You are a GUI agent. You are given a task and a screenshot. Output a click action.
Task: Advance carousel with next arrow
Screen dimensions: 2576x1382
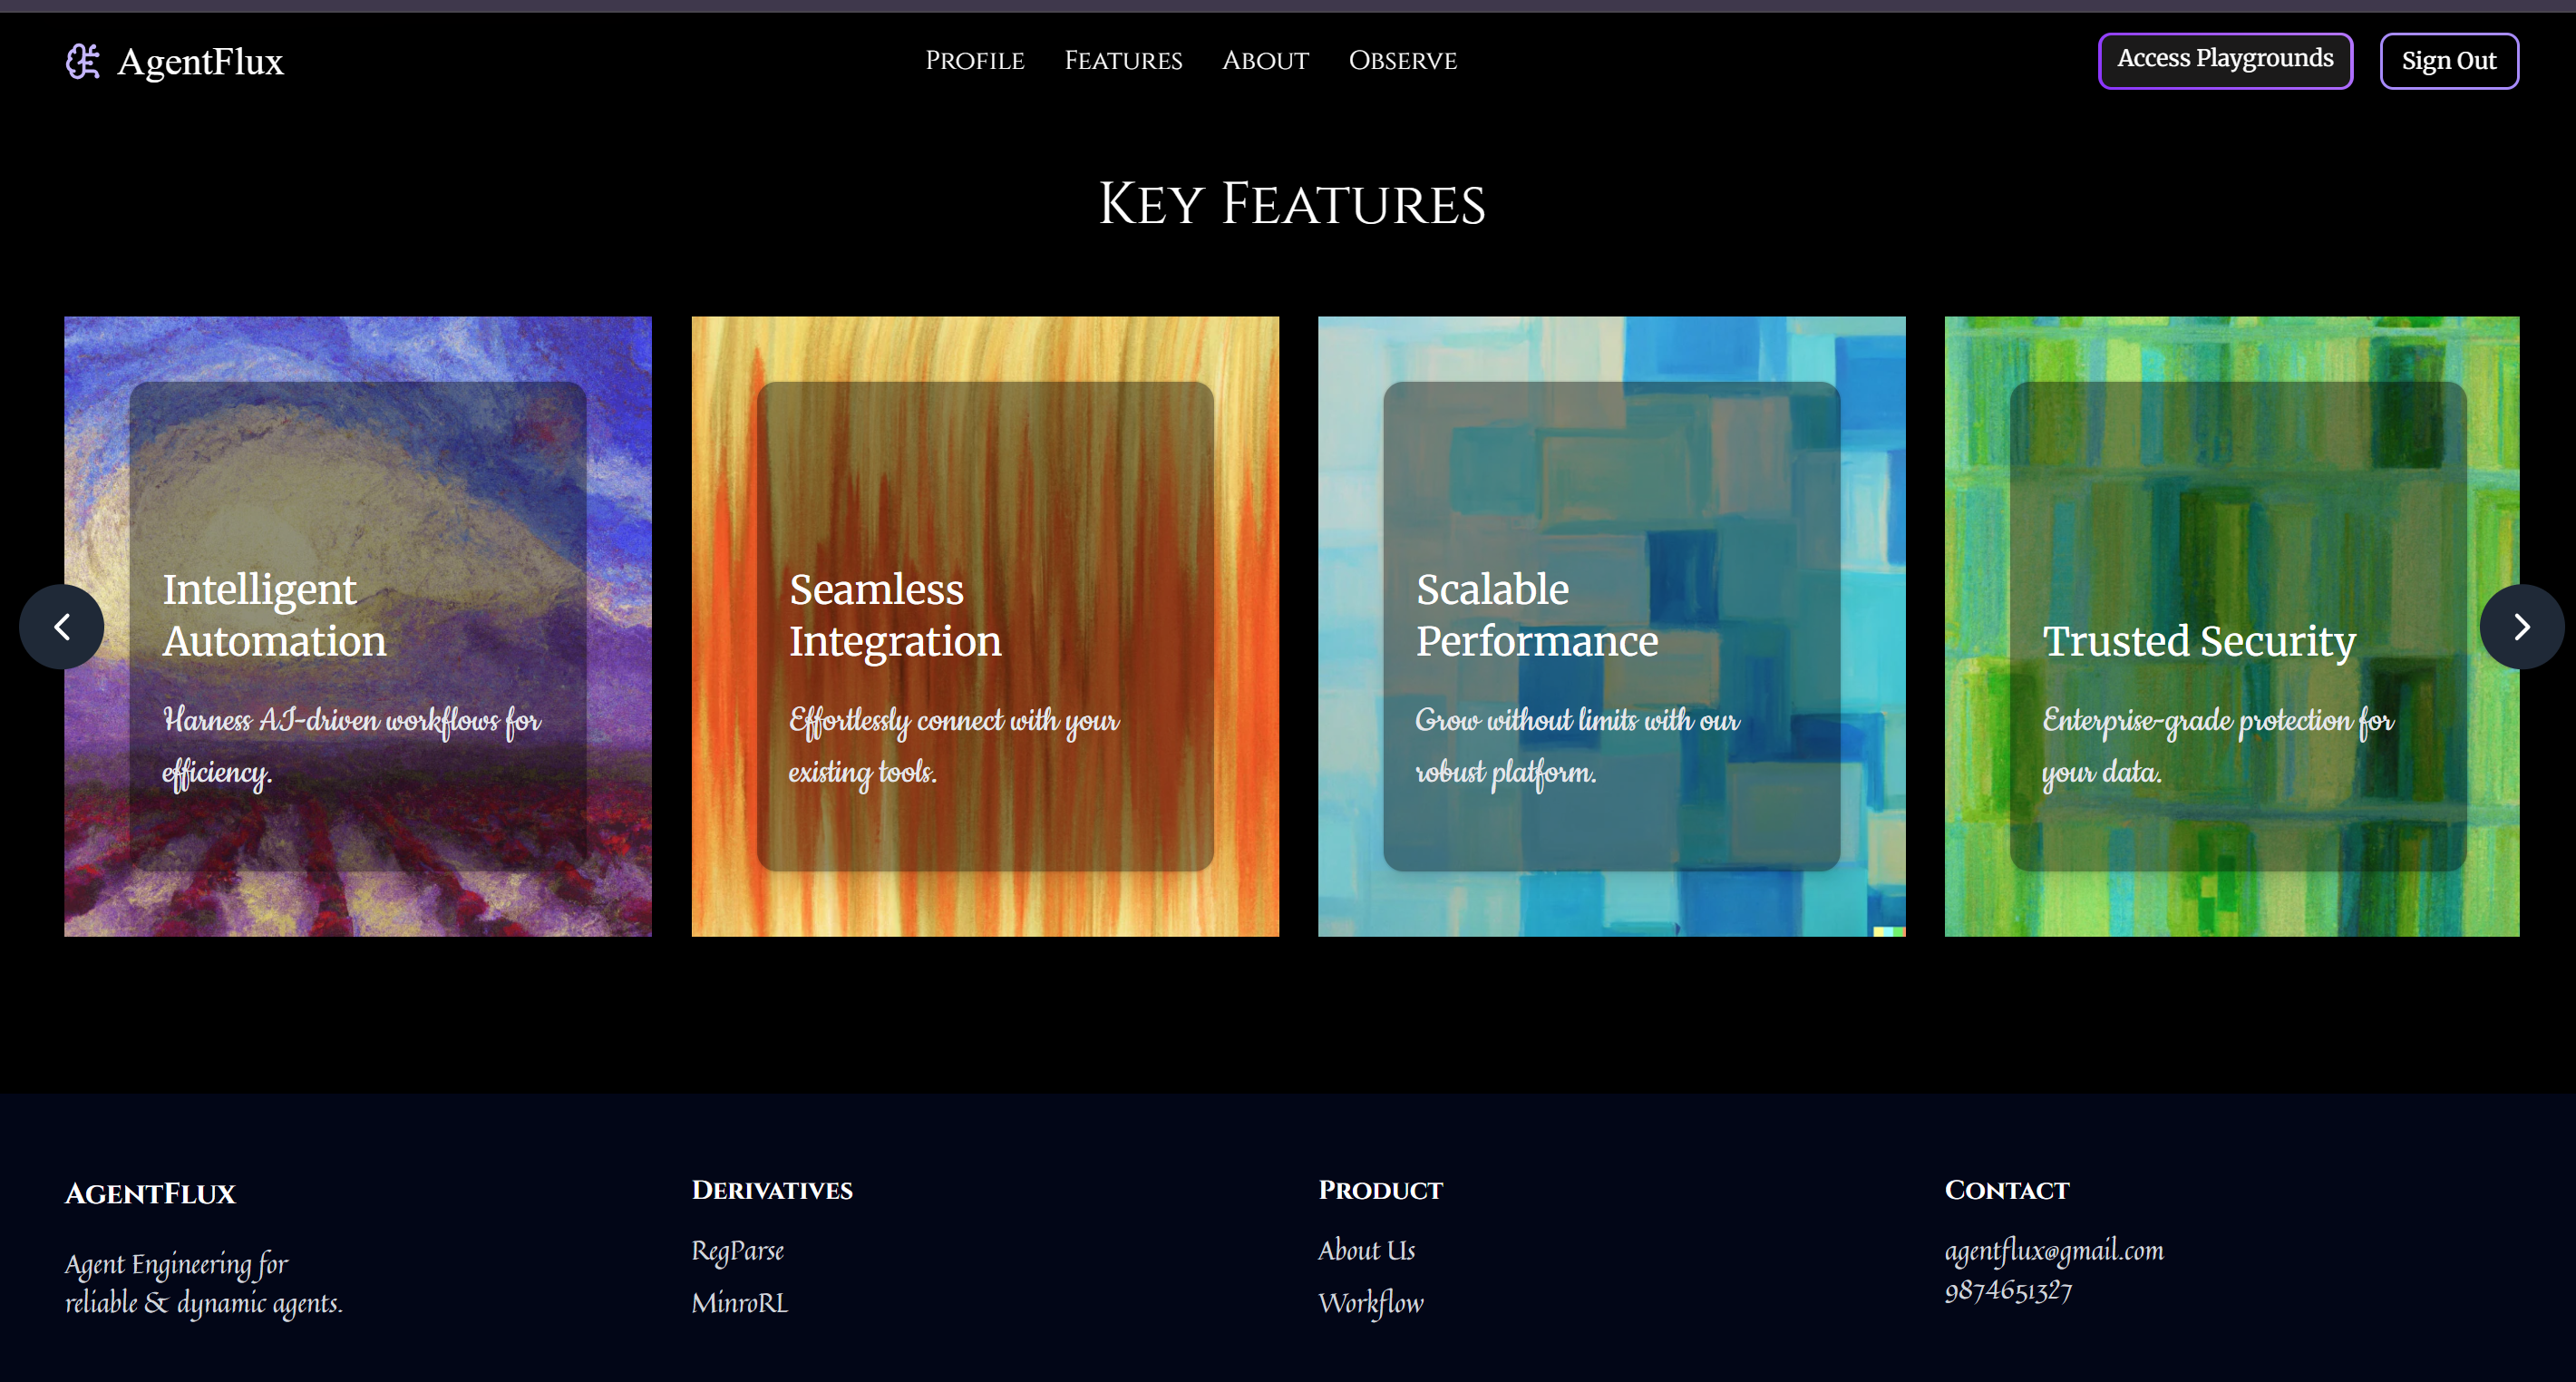pos(2521,627)
